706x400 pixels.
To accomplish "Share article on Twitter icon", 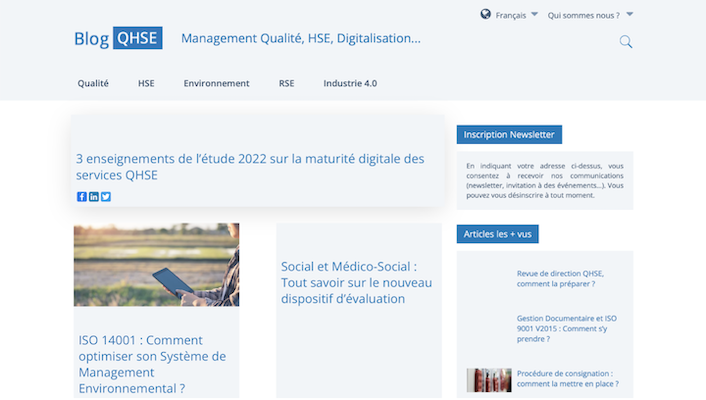I will [x=106, y=197].
